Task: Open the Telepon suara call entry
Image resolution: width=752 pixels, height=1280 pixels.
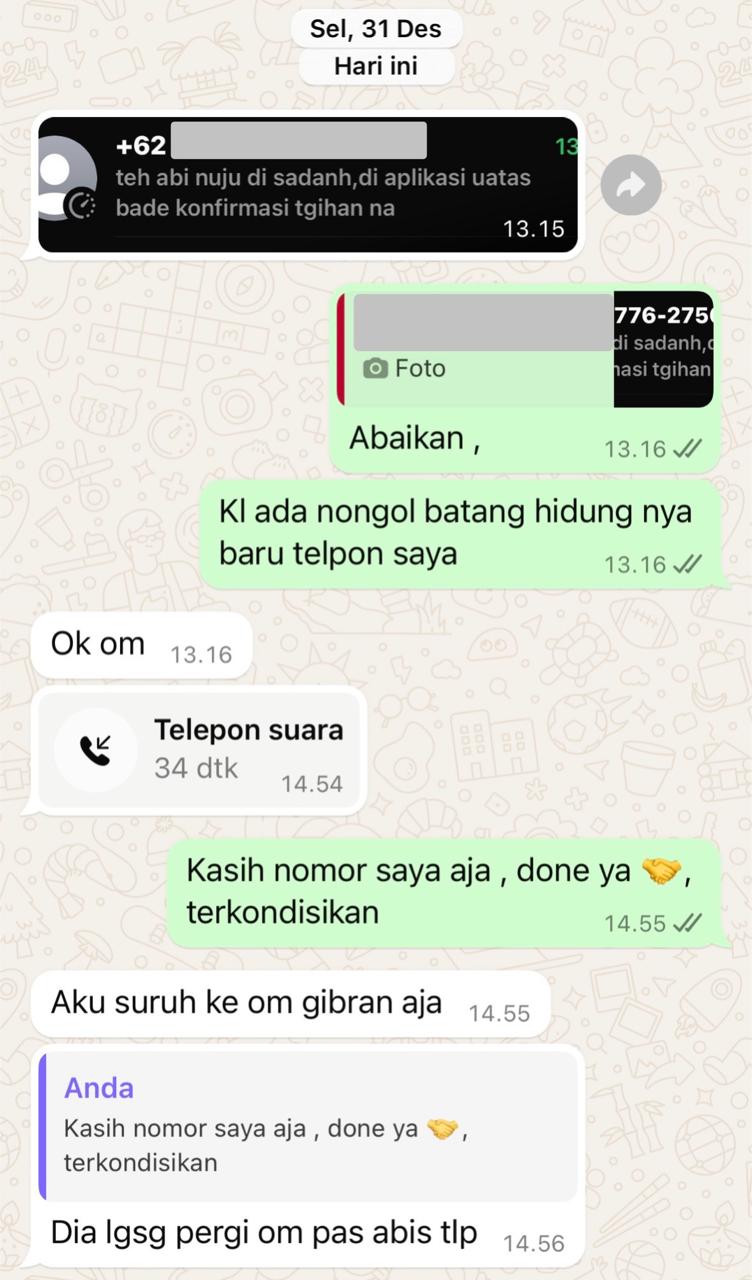Action: point(199,750)
